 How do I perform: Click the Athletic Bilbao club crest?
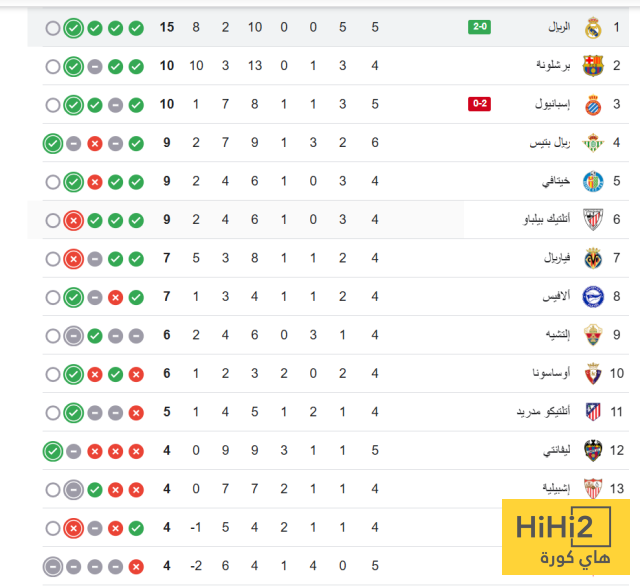[x=593, y=220]
